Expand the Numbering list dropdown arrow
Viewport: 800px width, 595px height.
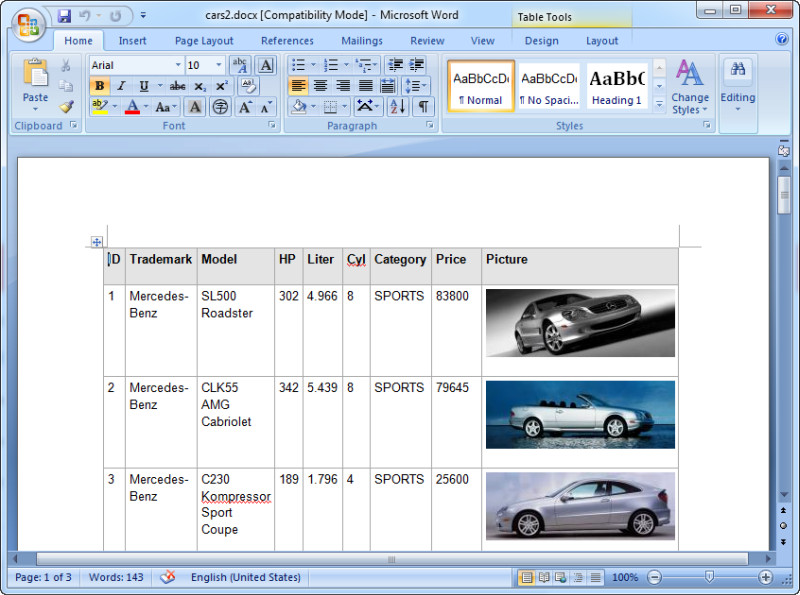coord(346,65)
